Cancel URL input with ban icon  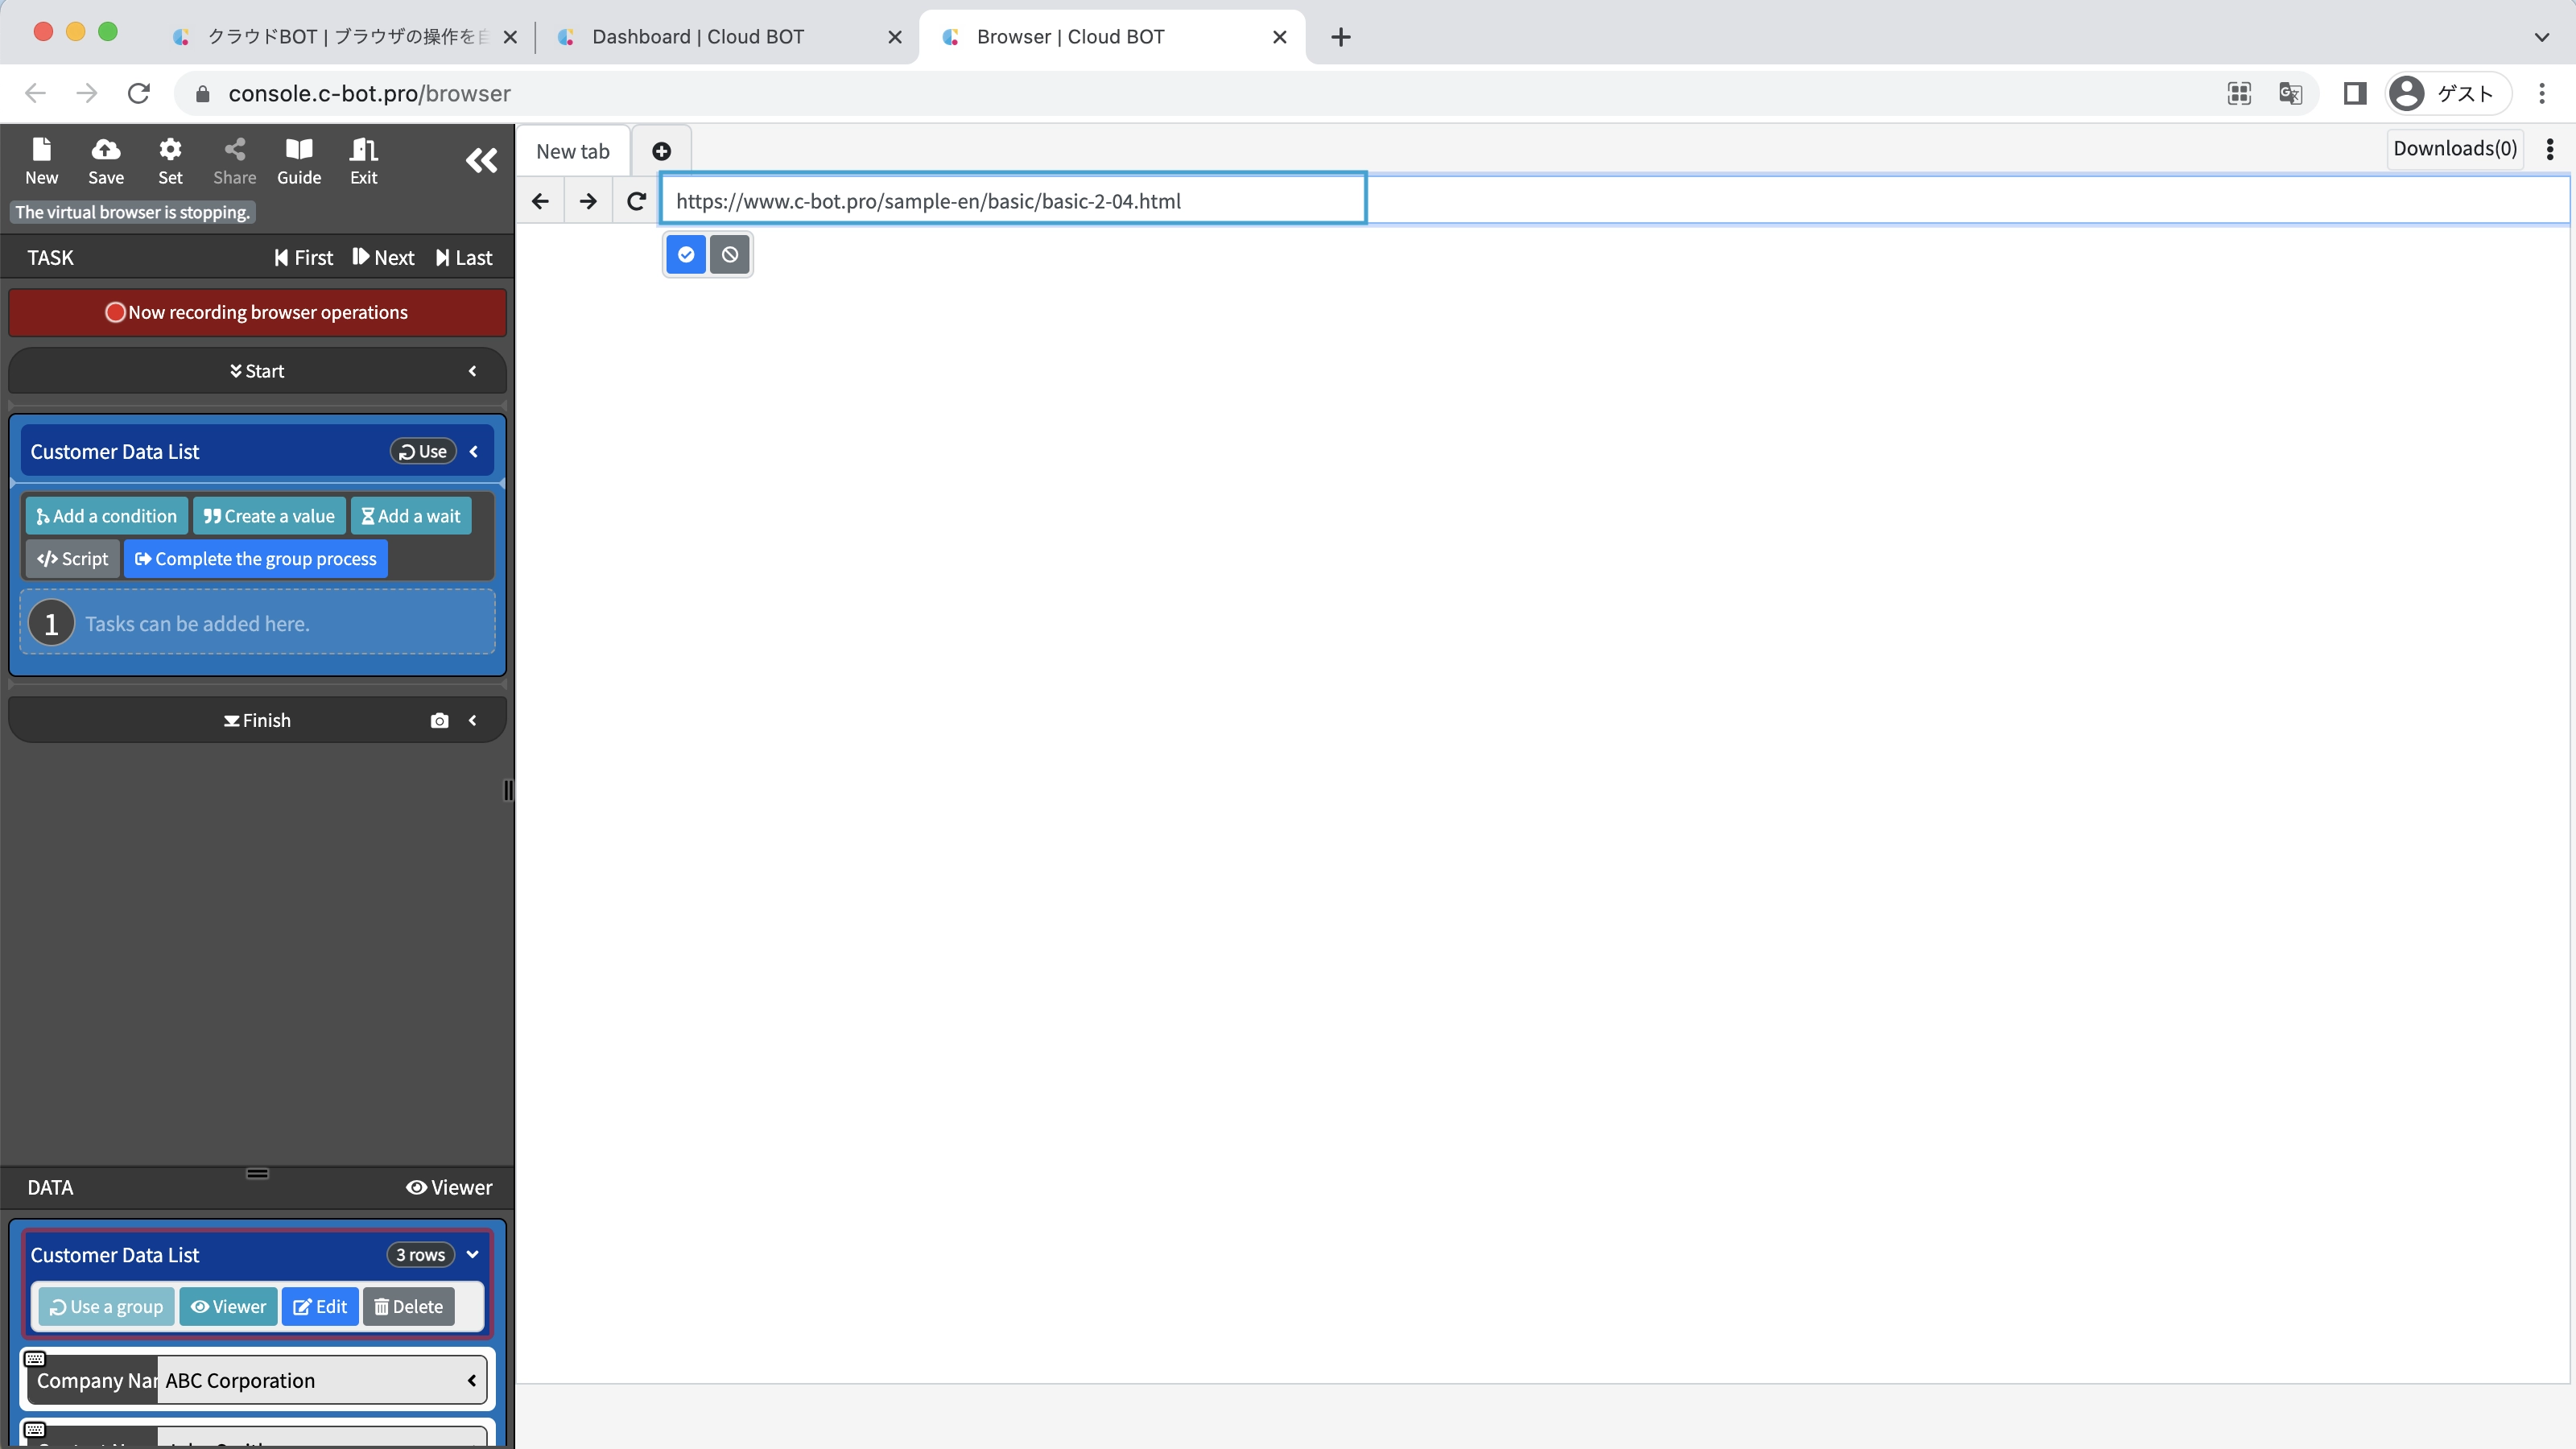click(730, 255)
